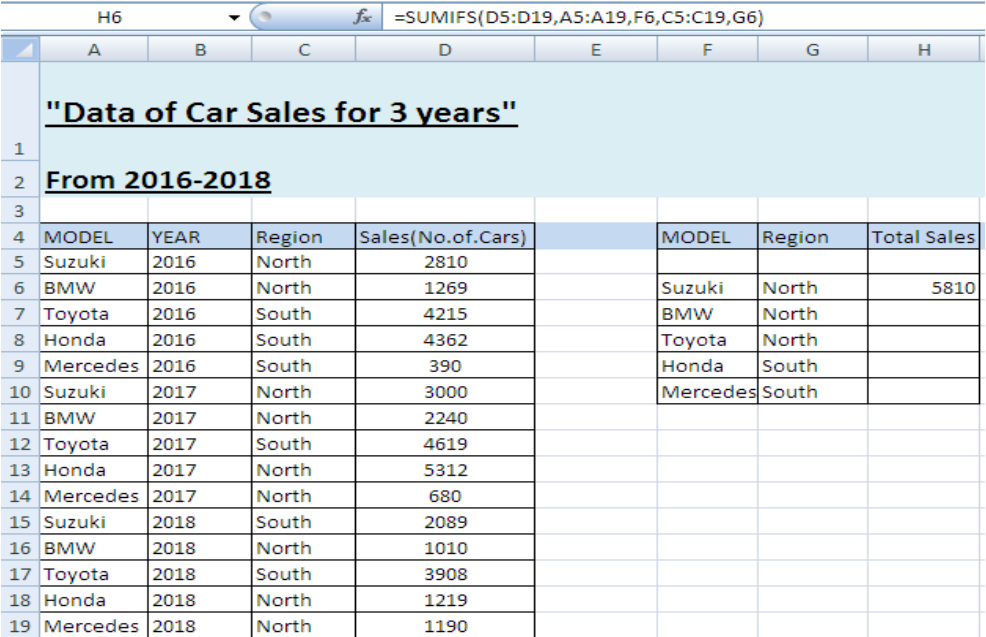Select column G header
Image resolution: width=986 pixels, height=637 pixels.
coord(812,50)
